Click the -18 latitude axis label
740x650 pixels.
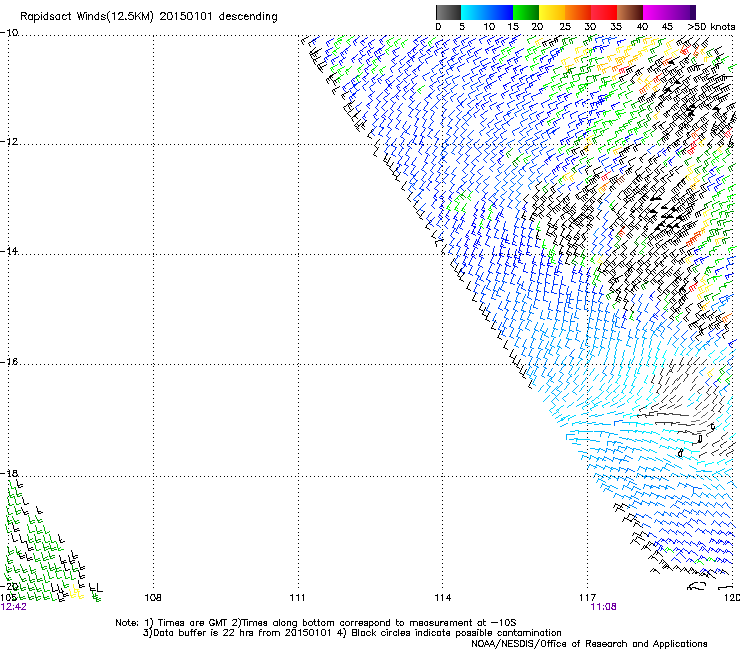[x=9, y=473]
